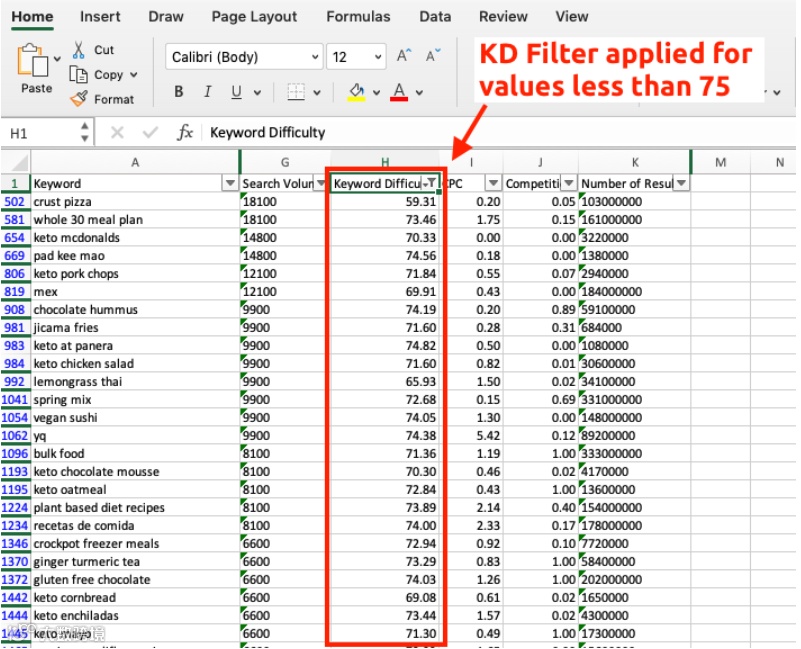Select the results value 103000000
Viewport: 801px width, 649px height.
(635, 202)
